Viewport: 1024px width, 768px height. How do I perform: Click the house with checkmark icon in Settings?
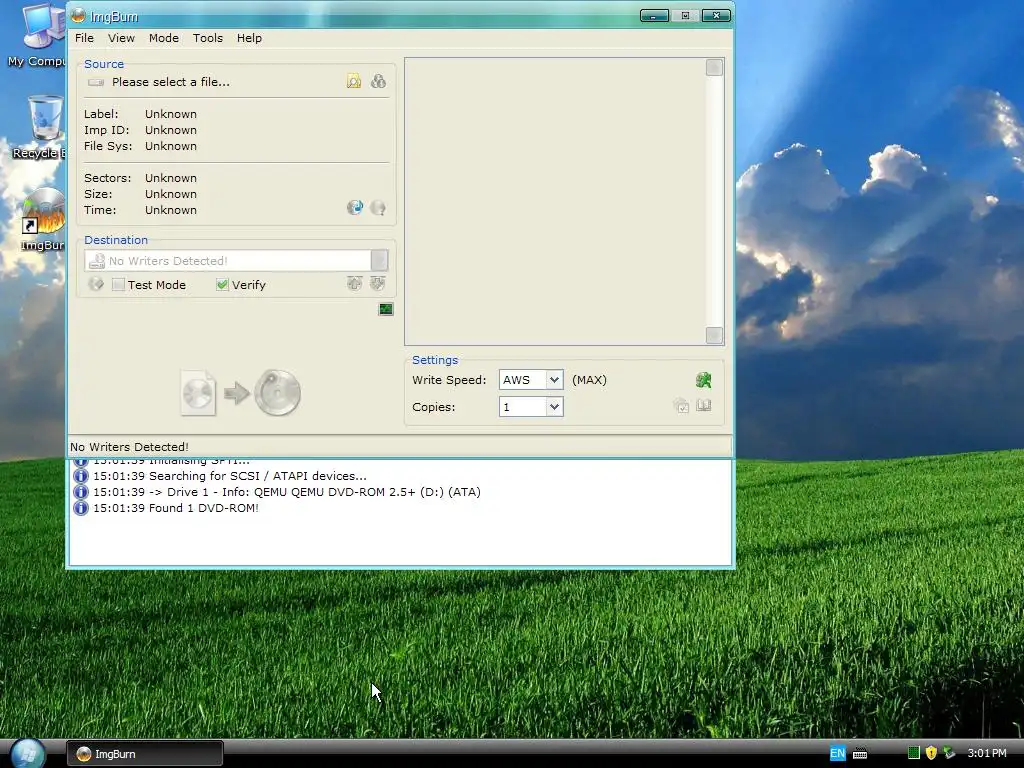click(x=681, y=406)
